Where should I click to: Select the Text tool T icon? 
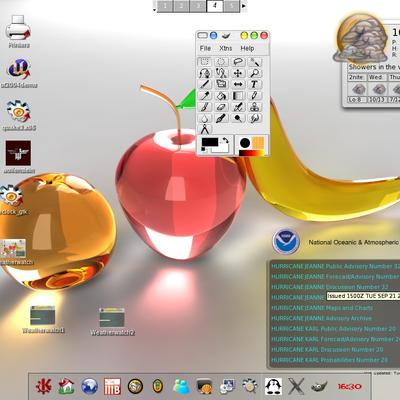255,85
